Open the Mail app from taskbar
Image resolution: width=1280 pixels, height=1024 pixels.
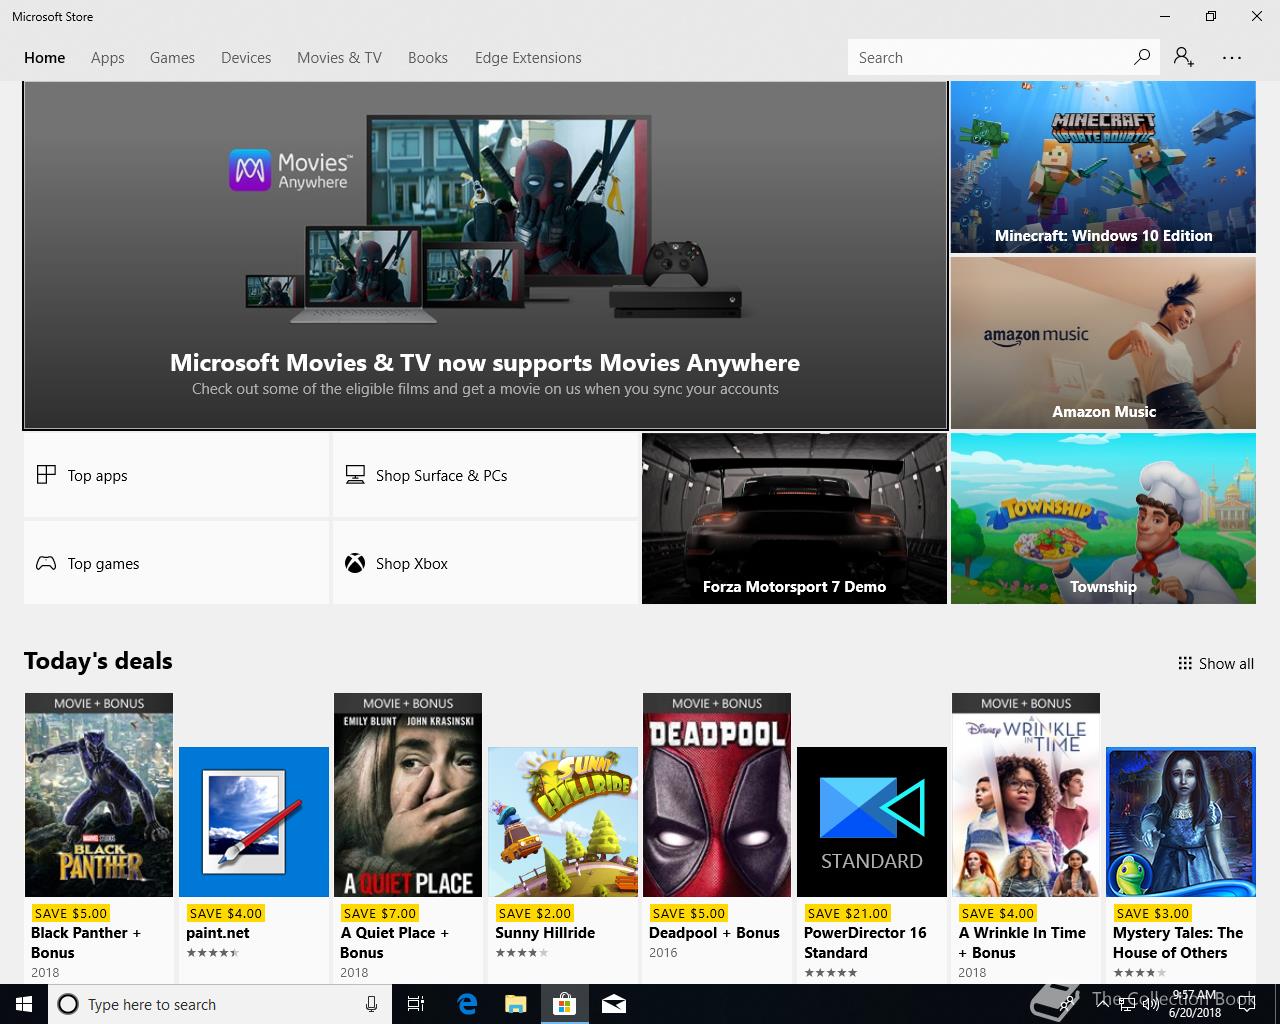click(614, 1004)
